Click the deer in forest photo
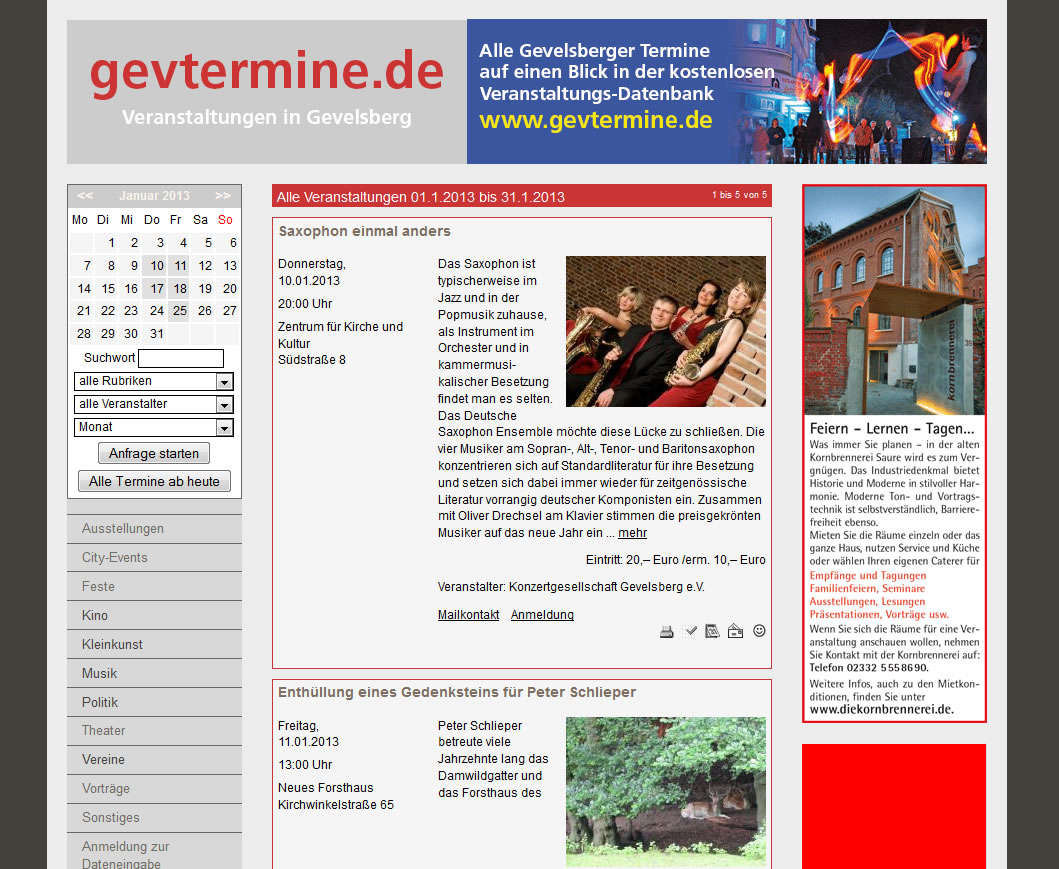 point(666,792)
